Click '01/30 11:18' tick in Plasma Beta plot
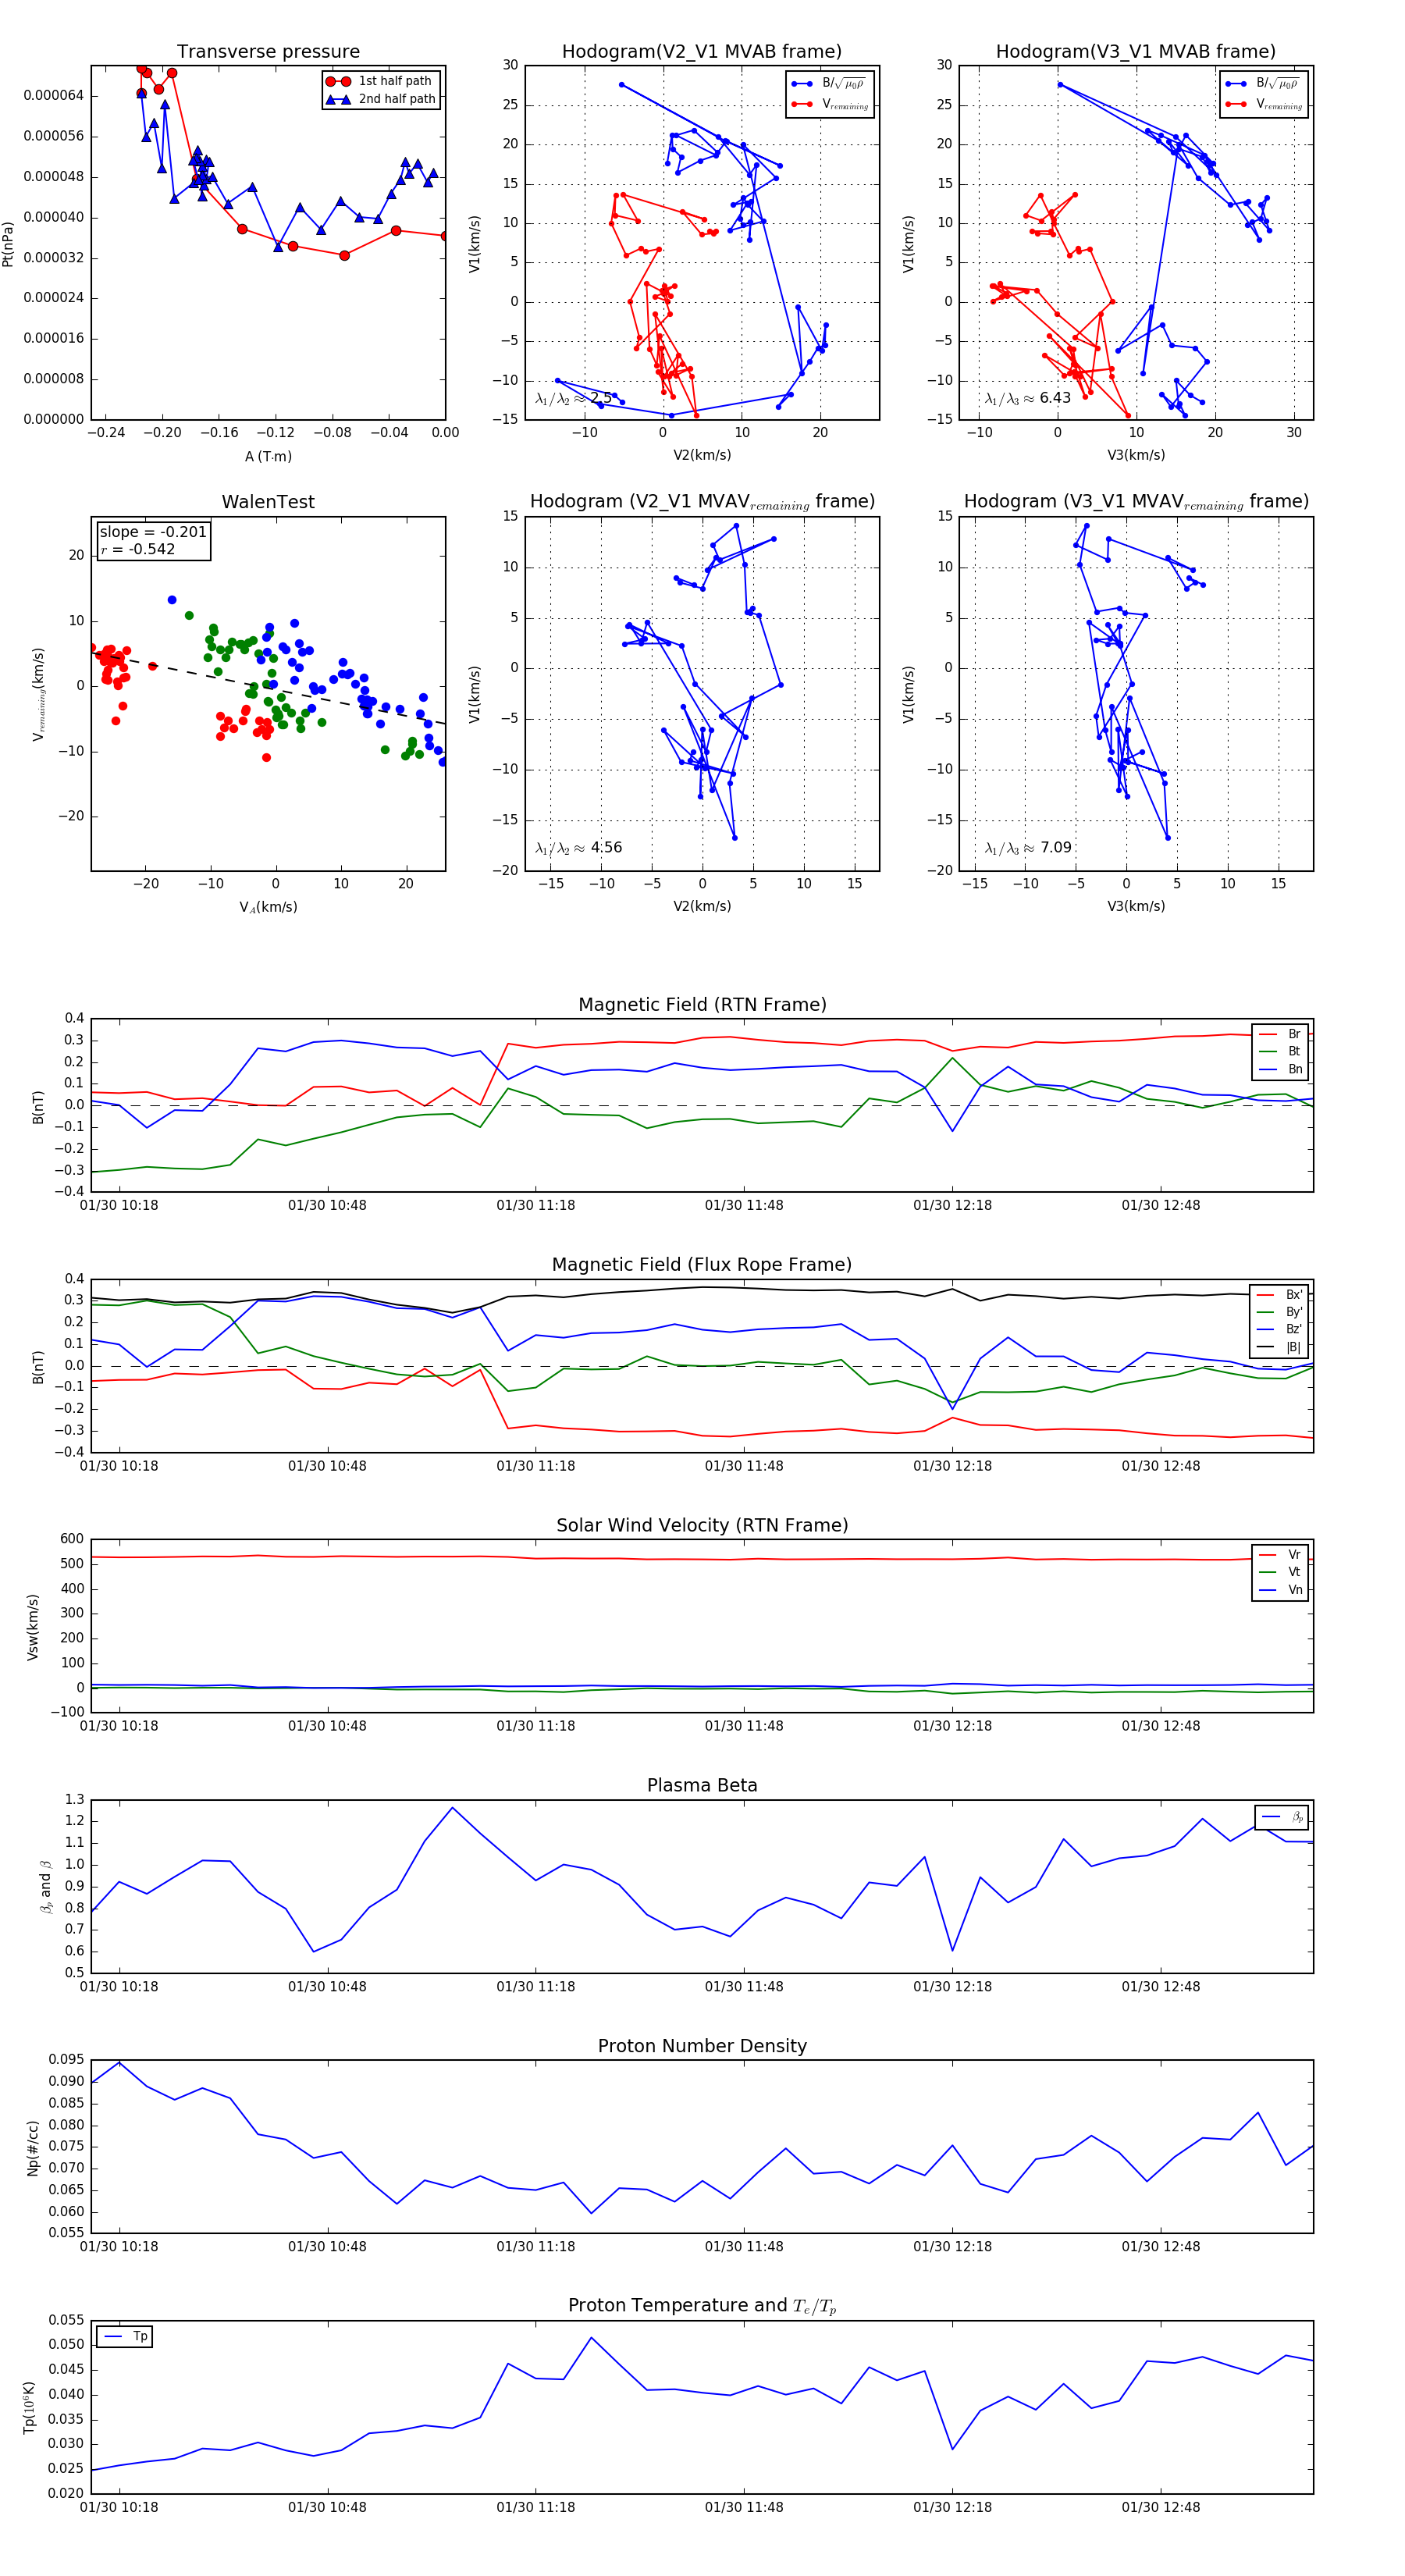Image resolution: width=1405 pixels, height=2576 pixels. [x=536, y=1987]
